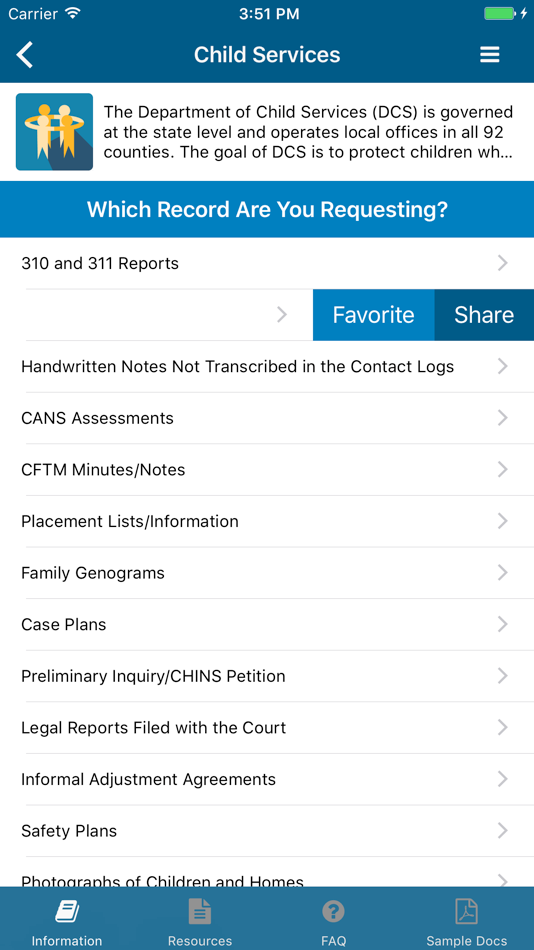Image resolution: width=534 pixels, height=950 pixels.
Task: Share the swiped record row
Action: click(484, 315)
